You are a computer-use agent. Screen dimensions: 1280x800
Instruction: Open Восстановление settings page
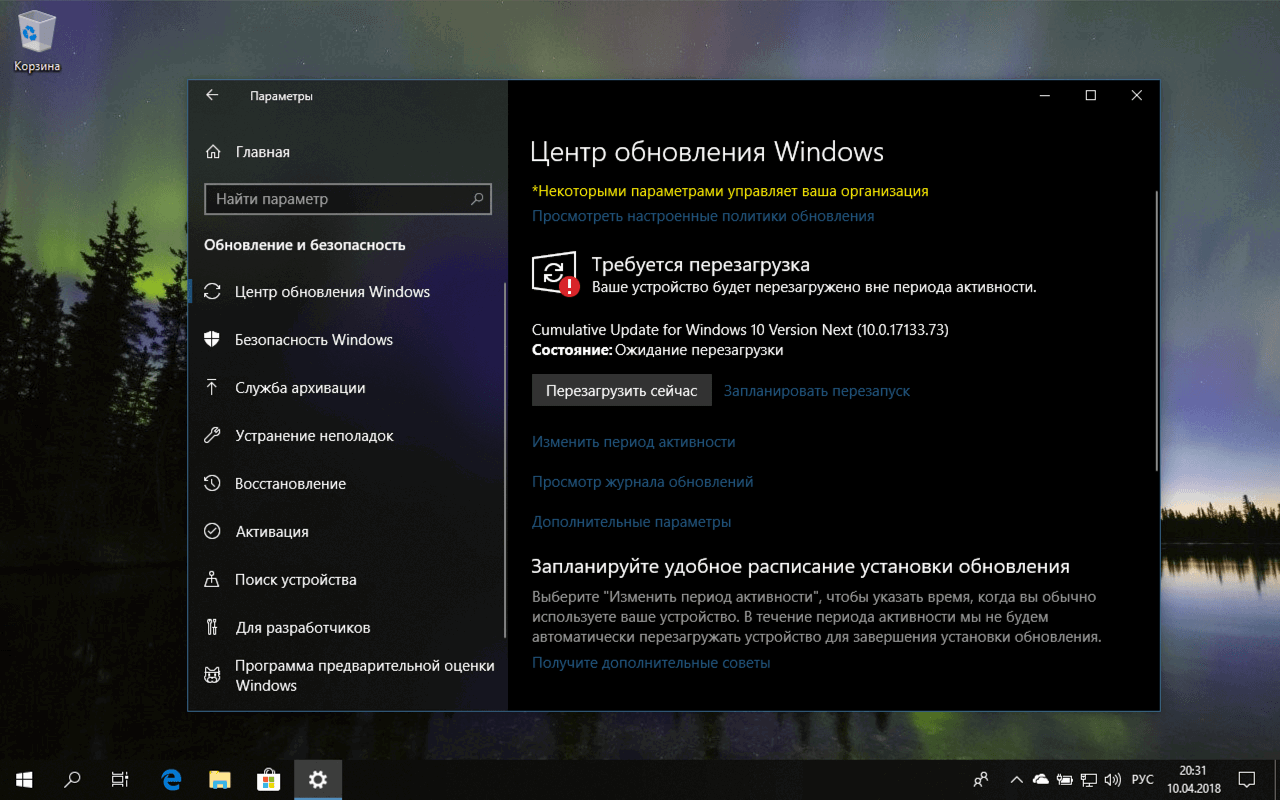click(290, 483)
